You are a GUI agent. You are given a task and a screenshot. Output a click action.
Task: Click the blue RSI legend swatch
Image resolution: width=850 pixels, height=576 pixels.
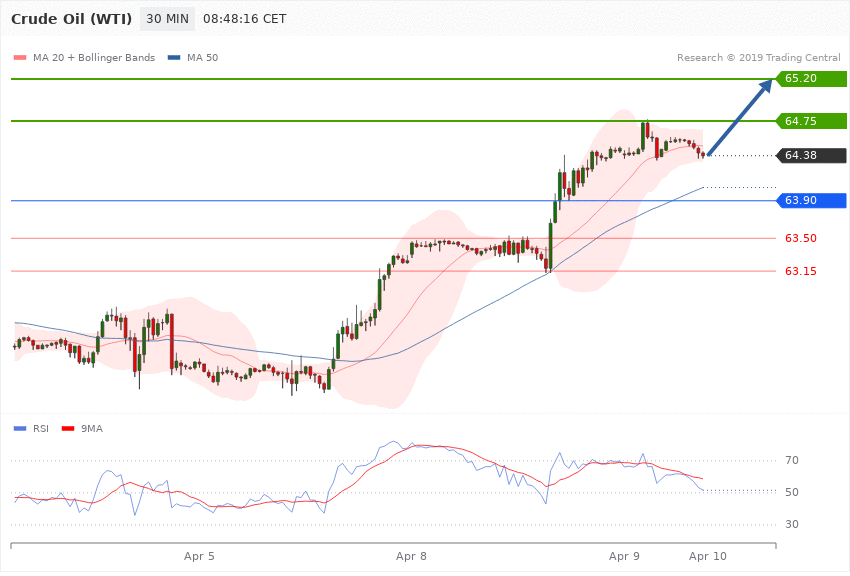click(x=20, y=429)
